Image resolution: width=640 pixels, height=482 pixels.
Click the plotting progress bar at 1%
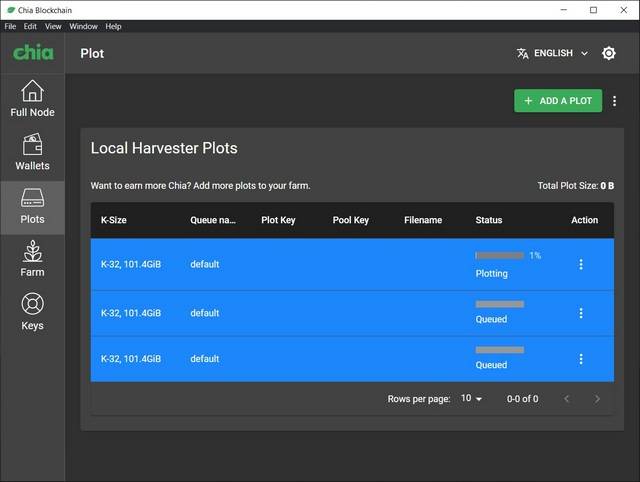[x=499, y=256]
